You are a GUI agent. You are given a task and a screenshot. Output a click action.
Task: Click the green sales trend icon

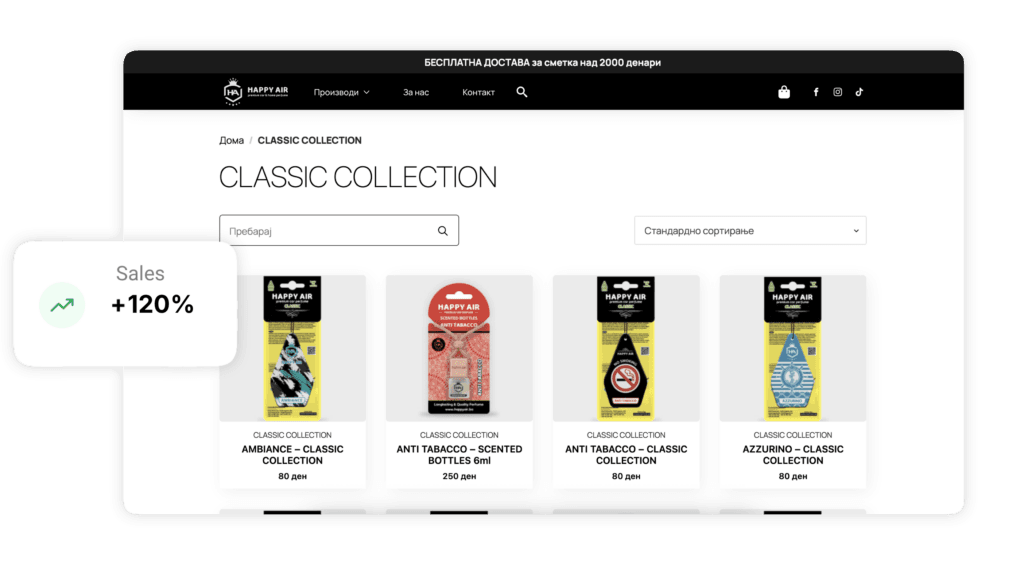63,305
